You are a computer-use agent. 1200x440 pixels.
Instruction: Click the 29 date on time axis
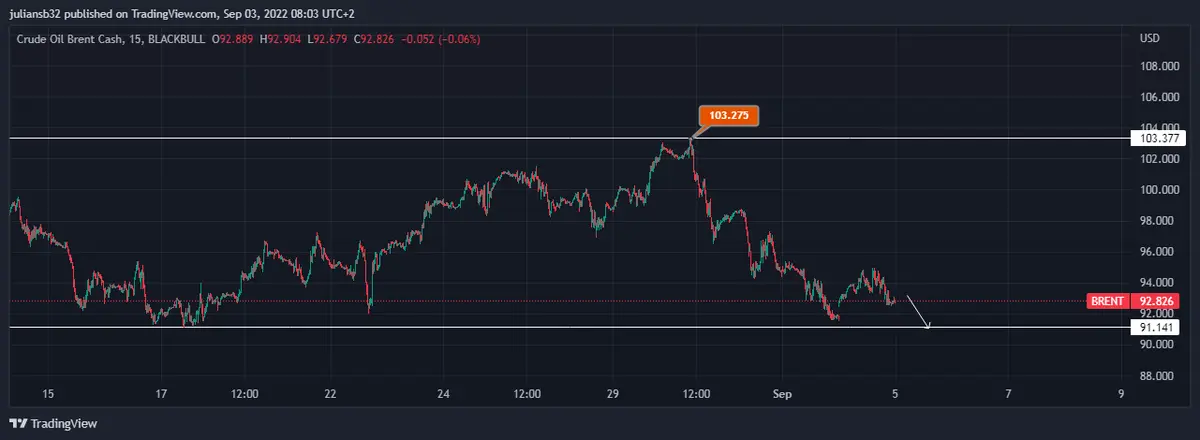613,394
